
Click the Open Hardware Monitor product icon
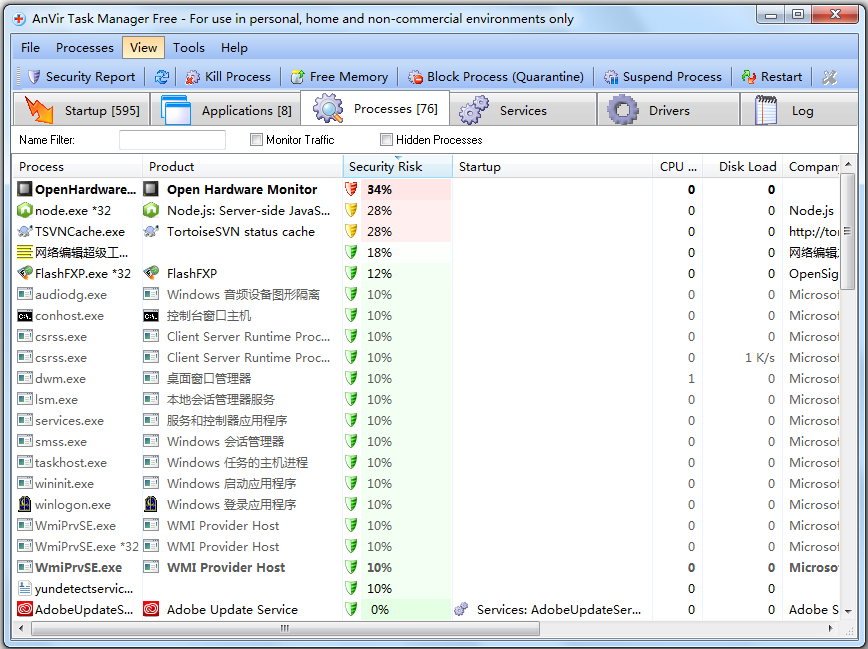[x=151, y=189]
